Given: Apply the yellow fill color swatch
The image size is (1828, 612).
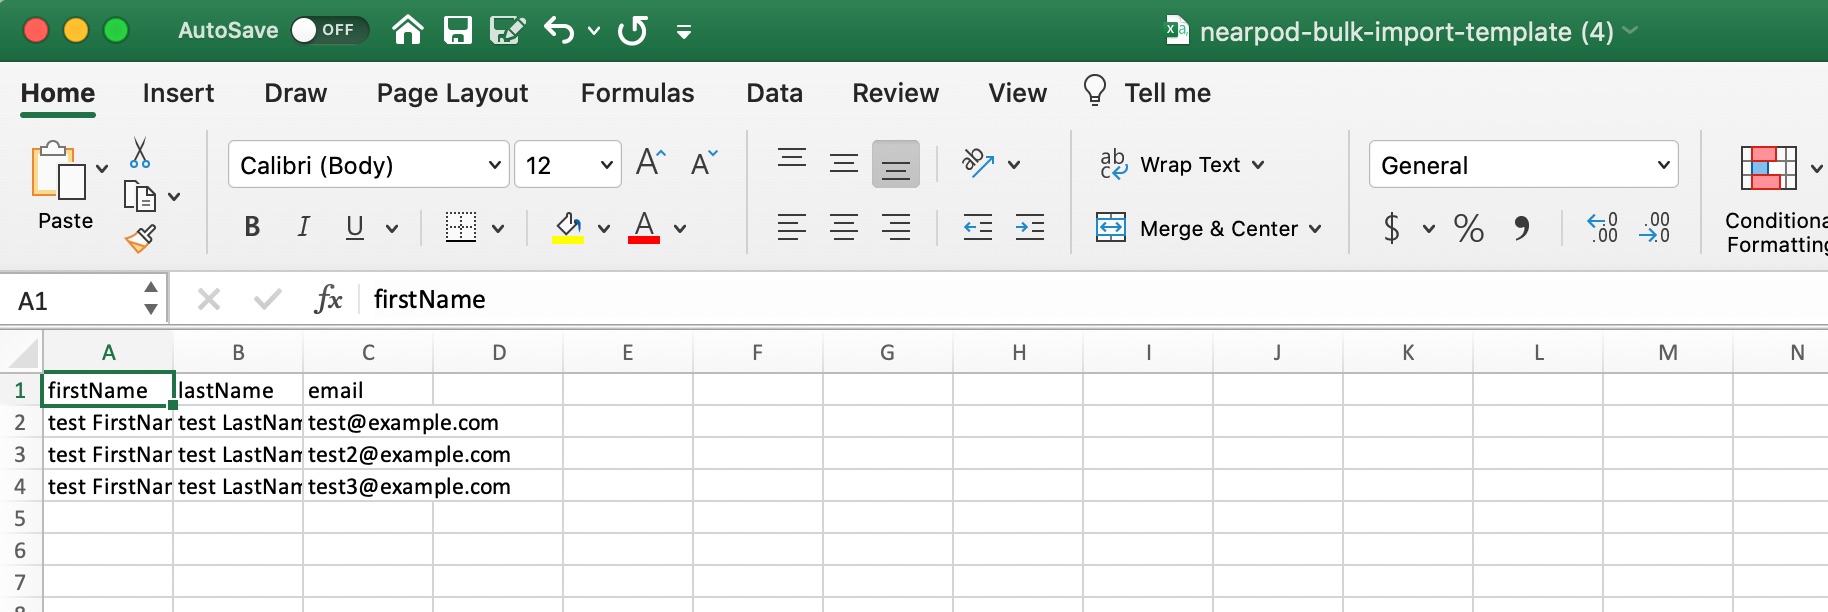Looking at the screenshot, I should 568,228.
